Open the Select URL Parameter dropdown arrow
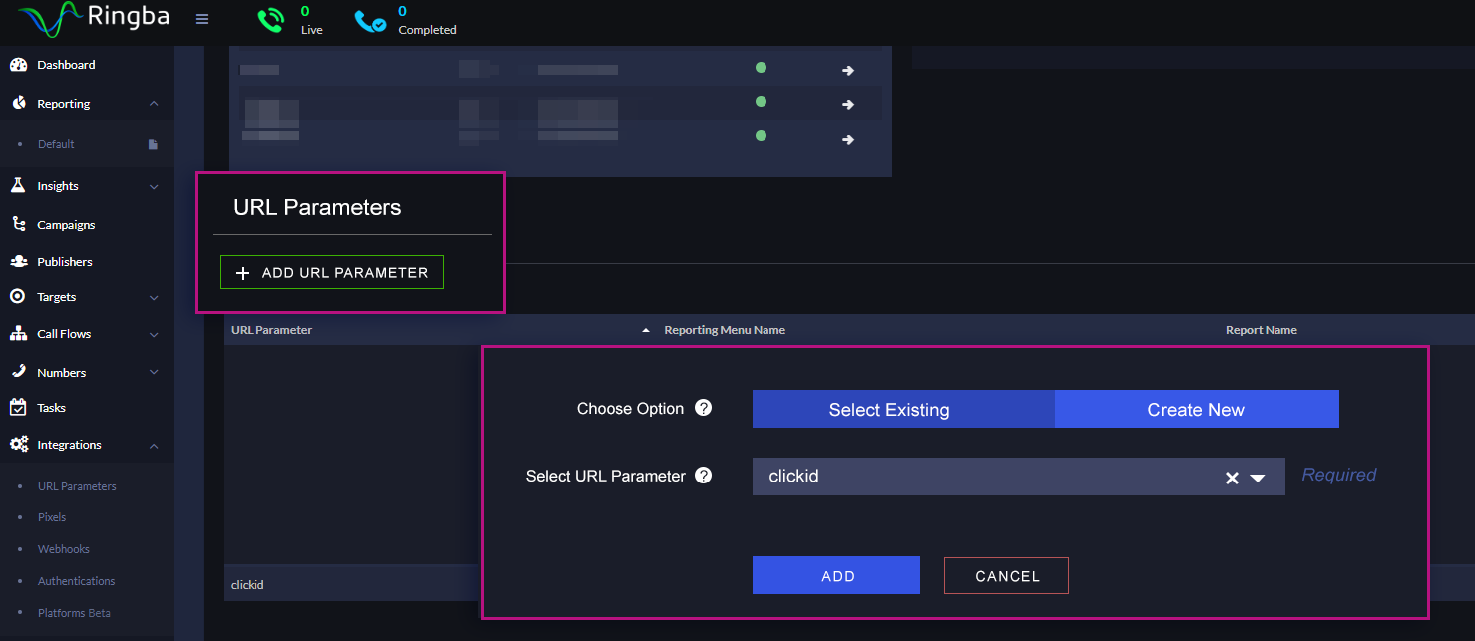This screenshot has height=641, width=1475. (1258, 478)
